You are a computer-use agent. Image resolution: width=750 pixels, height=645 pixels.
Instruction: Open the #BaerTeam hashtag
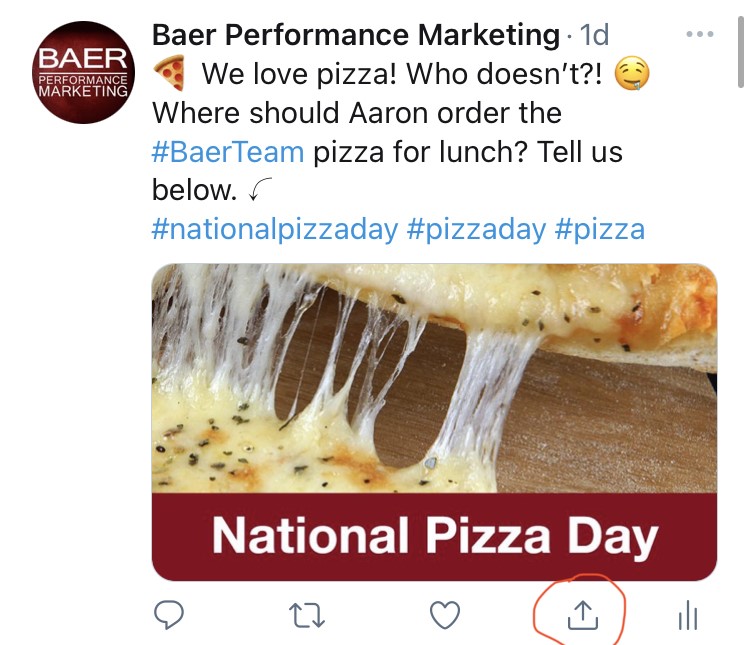(228, 152)
